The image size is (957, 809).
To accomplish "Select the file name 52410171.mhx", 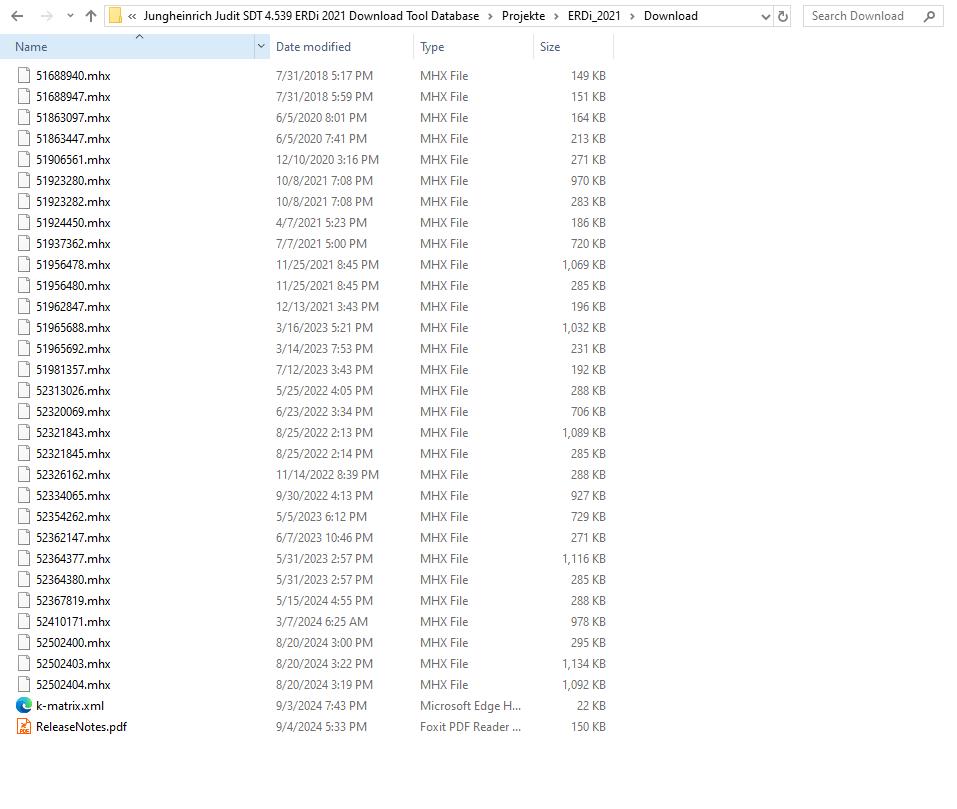I will click(x=73, y=621).
